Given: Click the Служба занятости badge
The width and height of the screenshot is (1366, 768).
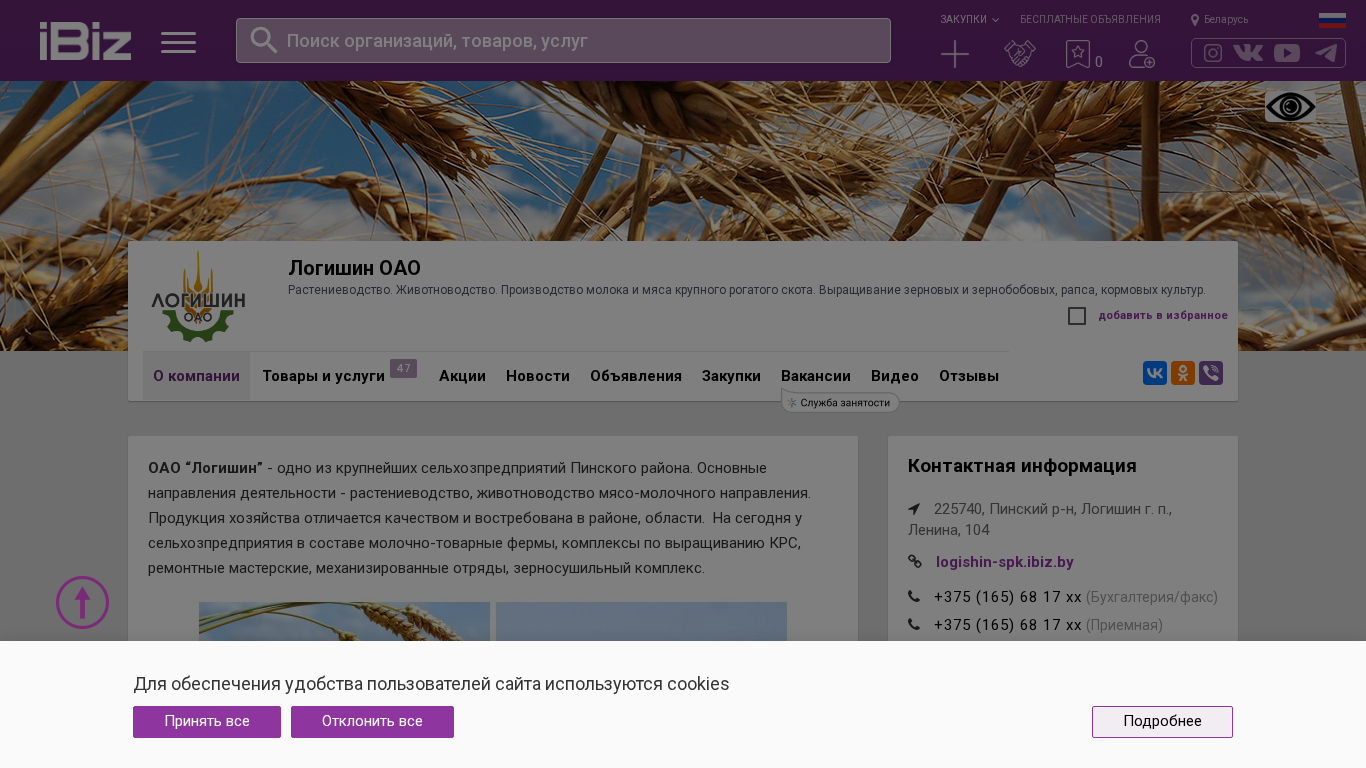Looking at the screenshot, I should [840, 402].
